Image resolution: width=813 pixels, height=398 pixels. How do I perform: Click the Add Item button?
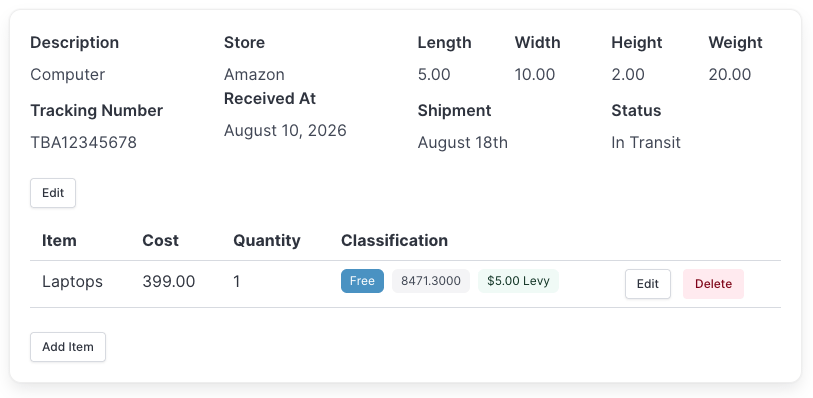coord(68,347)
